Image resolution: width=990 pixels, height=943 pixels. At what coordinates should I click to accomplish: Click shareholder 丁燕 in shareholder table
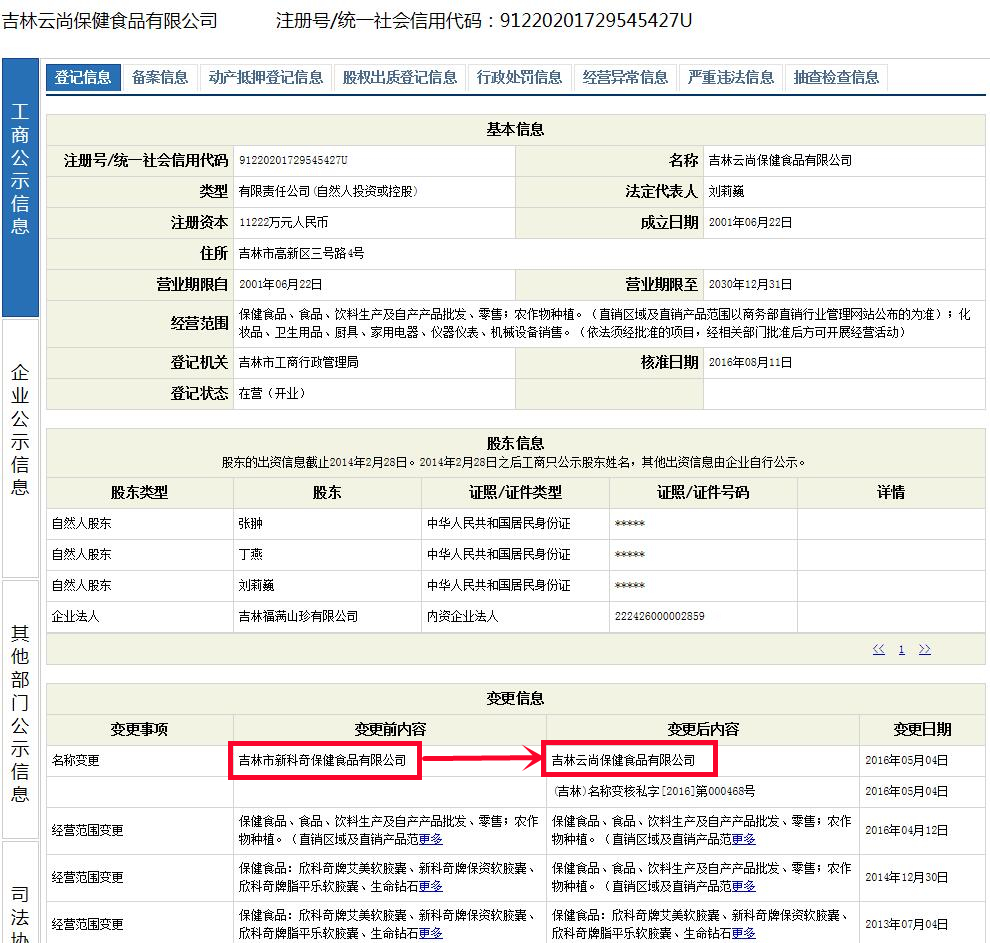point(251,554)
